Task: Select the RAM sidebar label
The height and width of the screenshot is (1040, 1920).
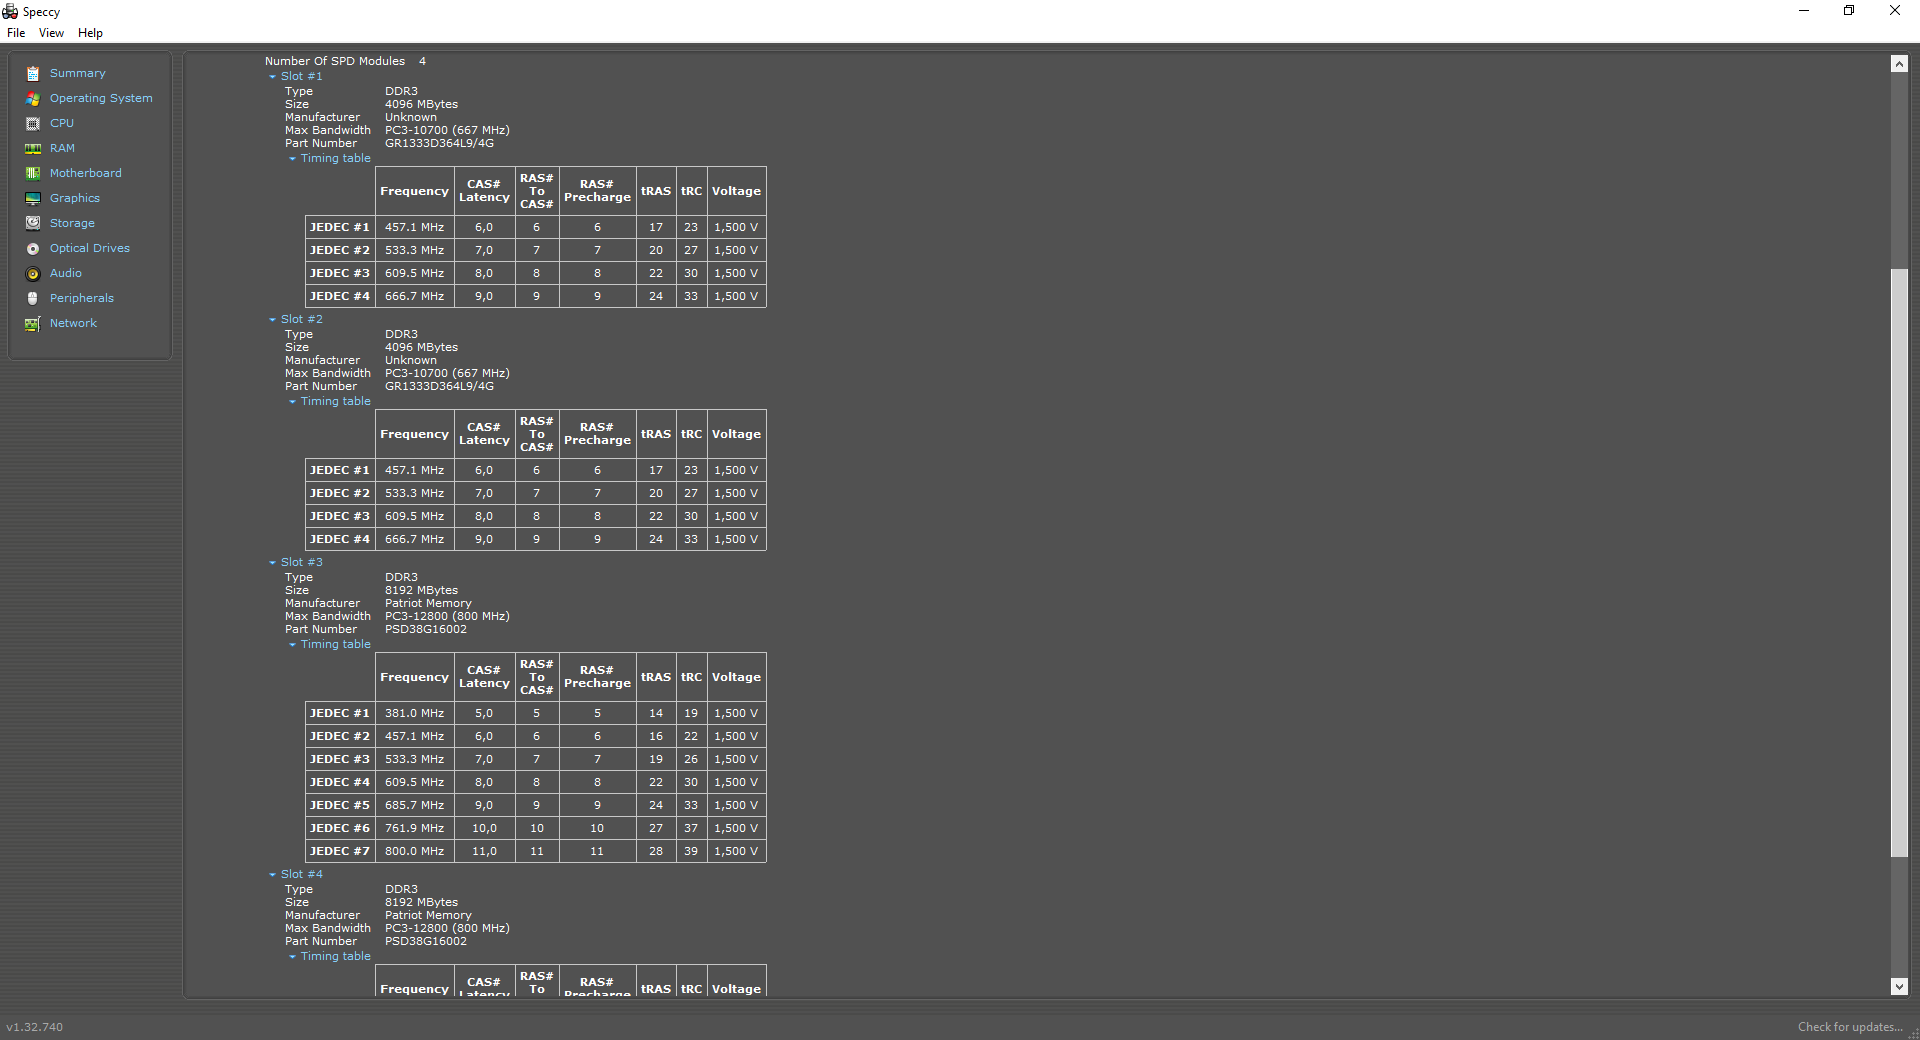Action: click(62, 148)
